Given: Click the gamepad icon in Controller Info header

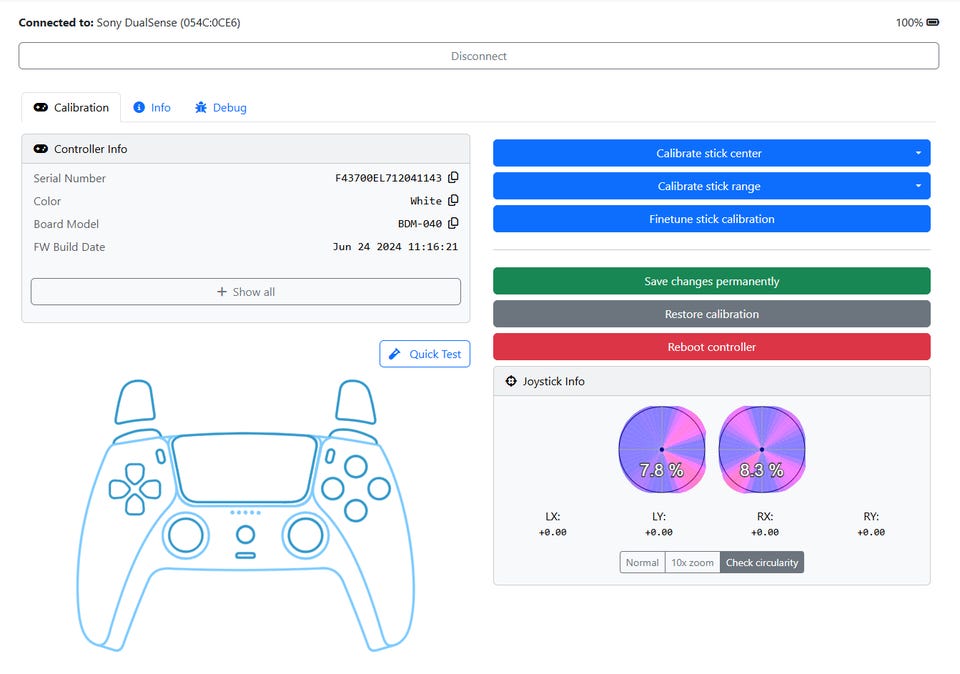Looking at the screenshot, I should coord(40,149).
